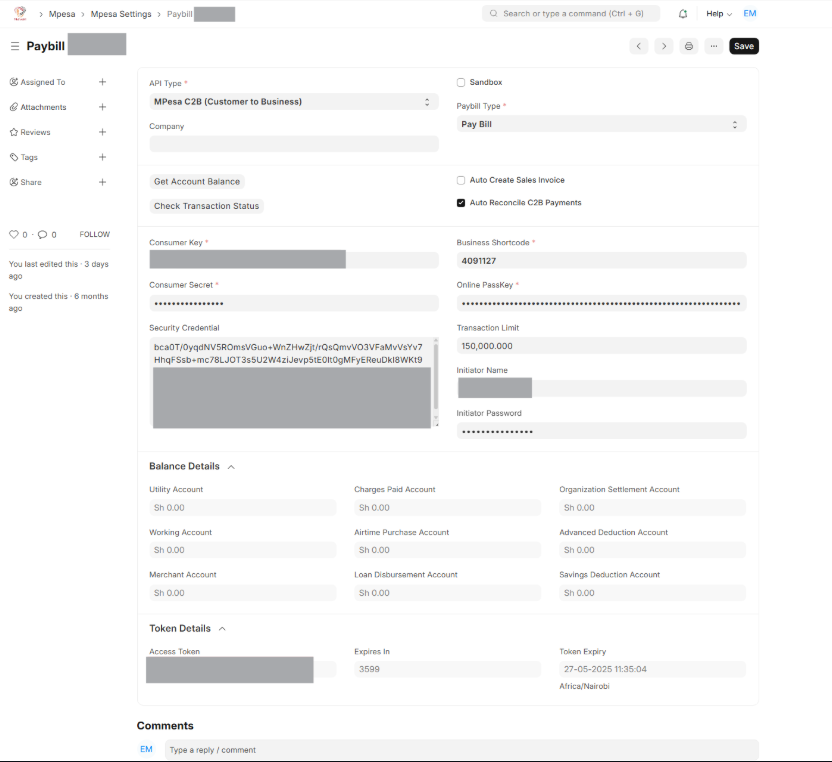
Task: Click Advanced Deduction Account value
Action: click(652, 550)
